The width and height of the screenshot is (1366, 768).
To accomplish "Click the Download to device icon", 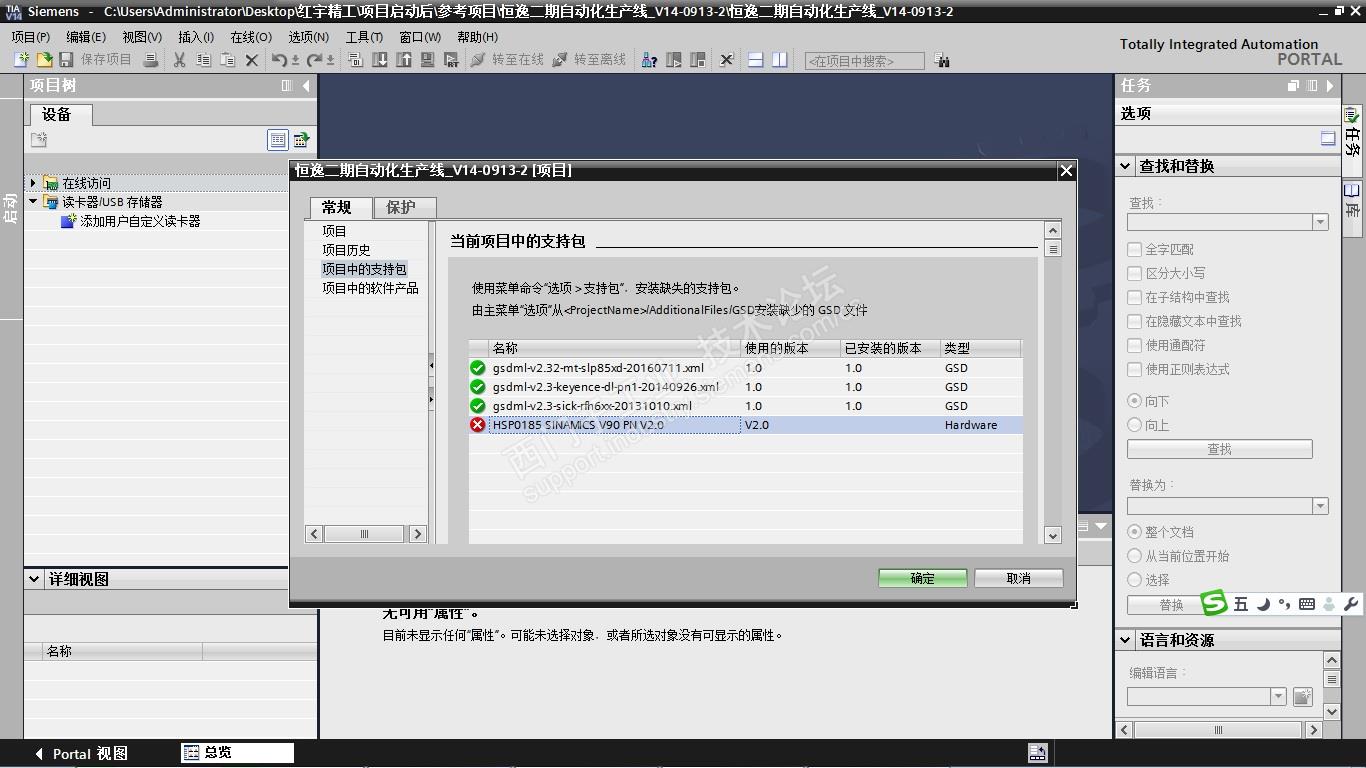I will (x=380, y=60).
